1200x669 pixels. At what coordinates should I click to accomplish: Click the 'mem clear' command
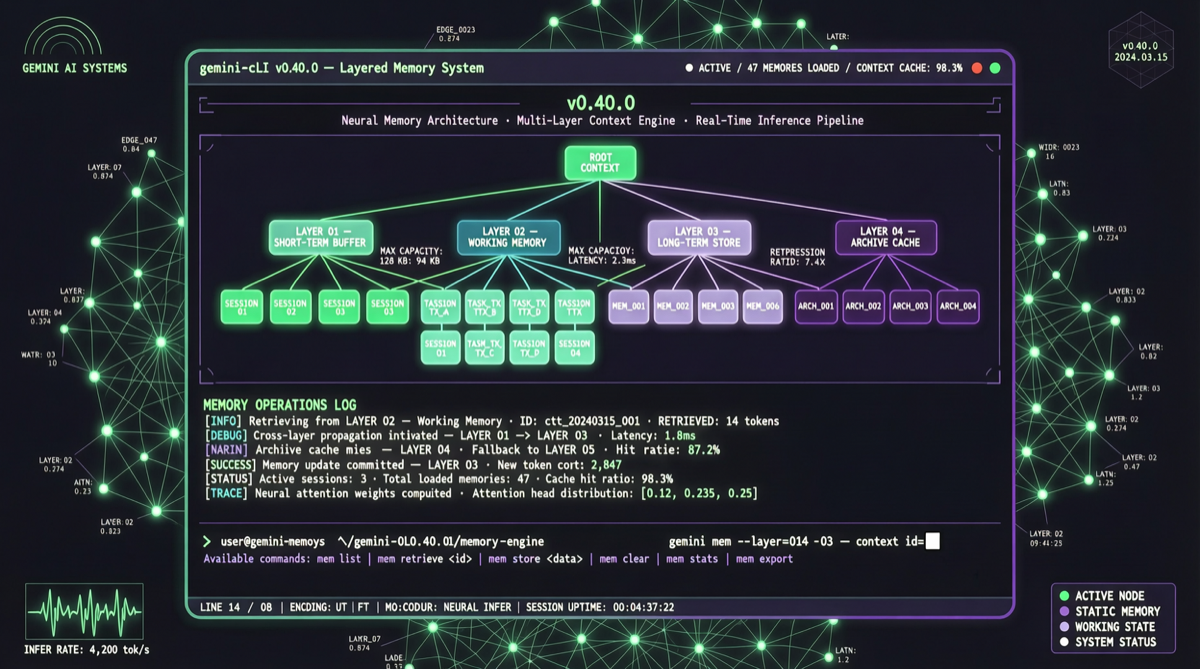click(625, 559)
